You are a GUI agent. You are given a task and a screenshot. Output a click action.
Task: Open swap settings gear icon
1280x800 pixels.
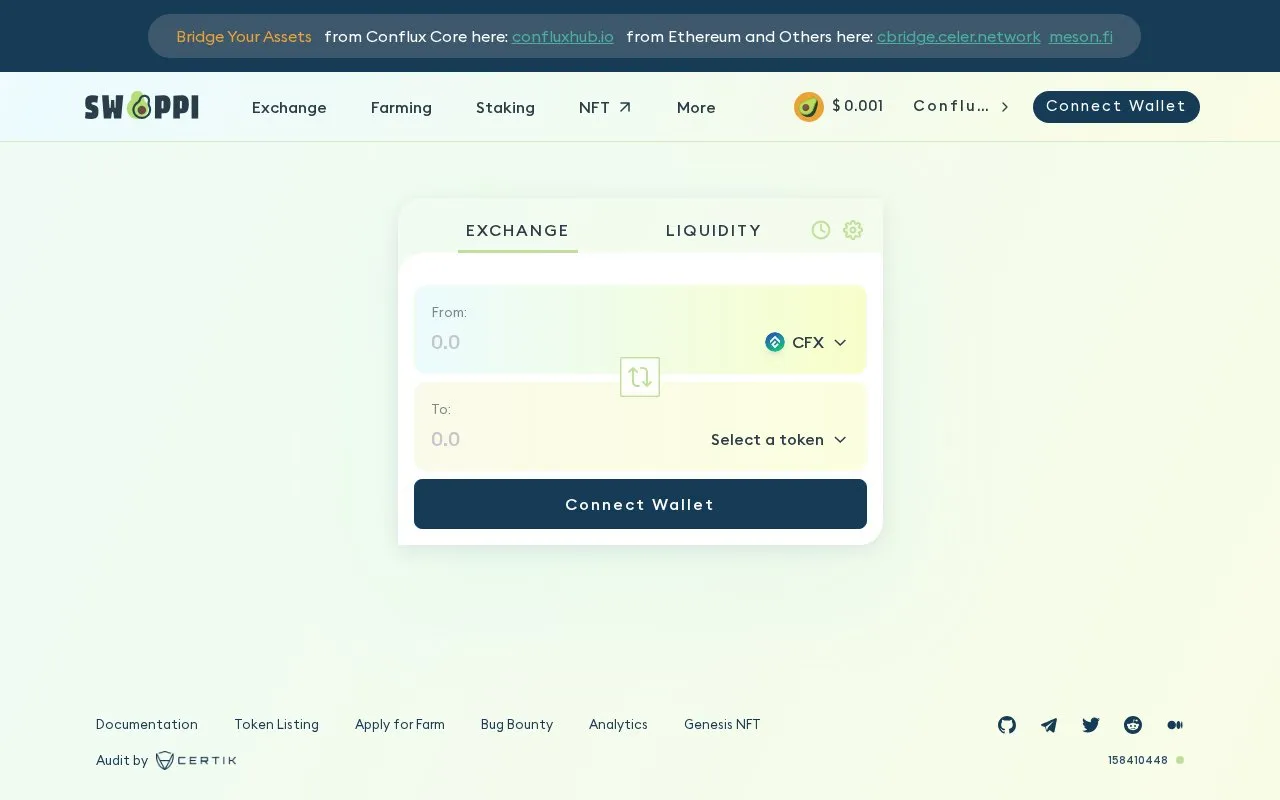coord(853,230)
